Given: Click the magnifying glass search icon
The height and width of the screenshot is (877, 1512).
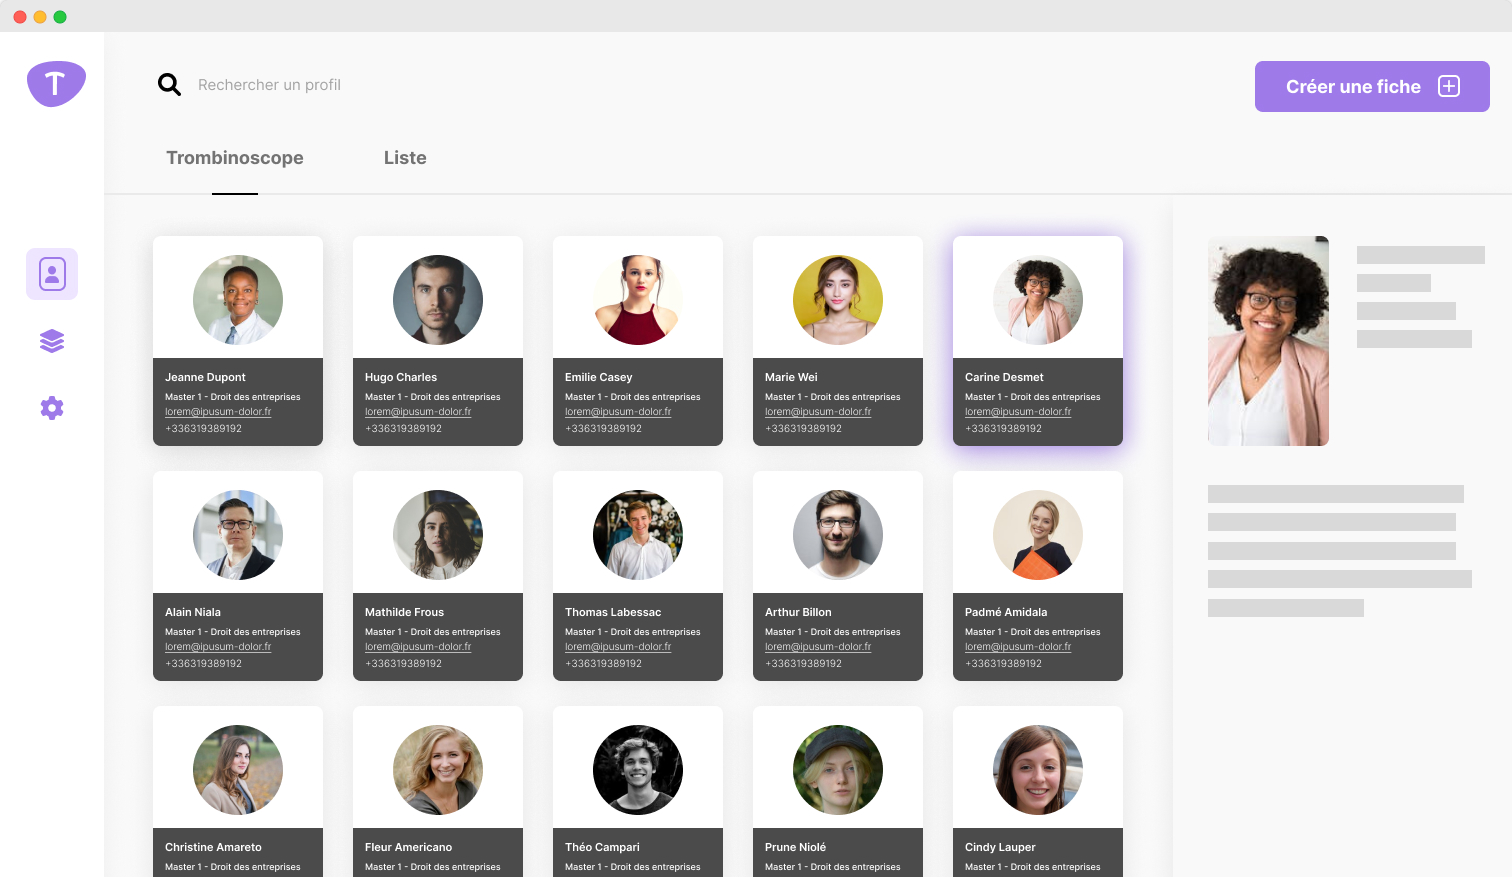Looking at the screenshot, I should click(169, 85).
